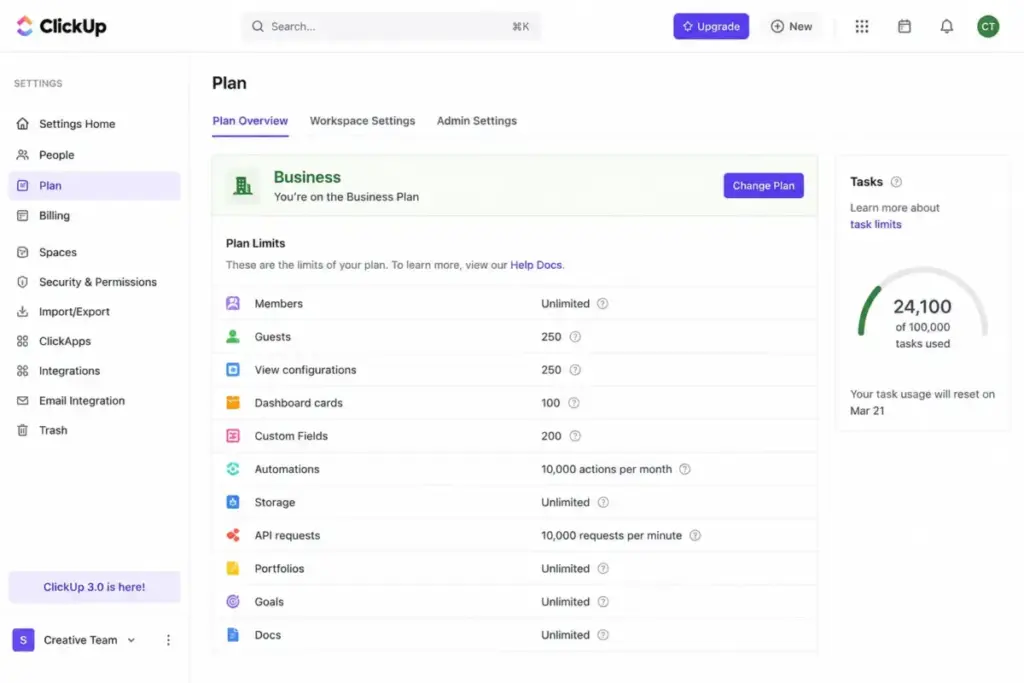Open Import/Export in sidebar

click(x=94, y=311)
